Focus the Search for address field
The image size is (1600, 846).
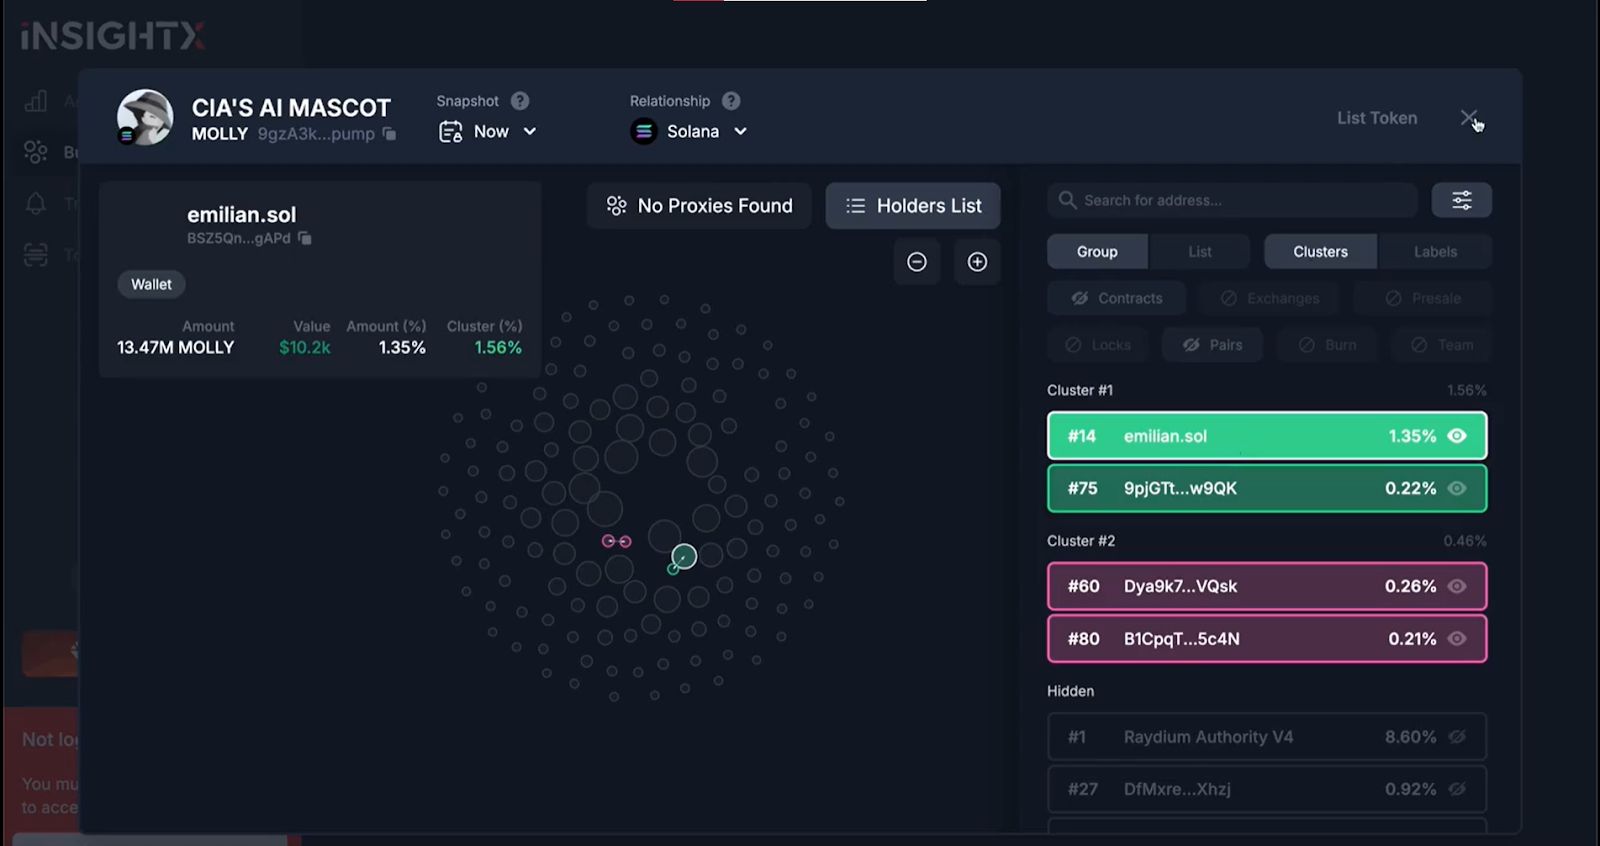click(x=1232, y=200)
